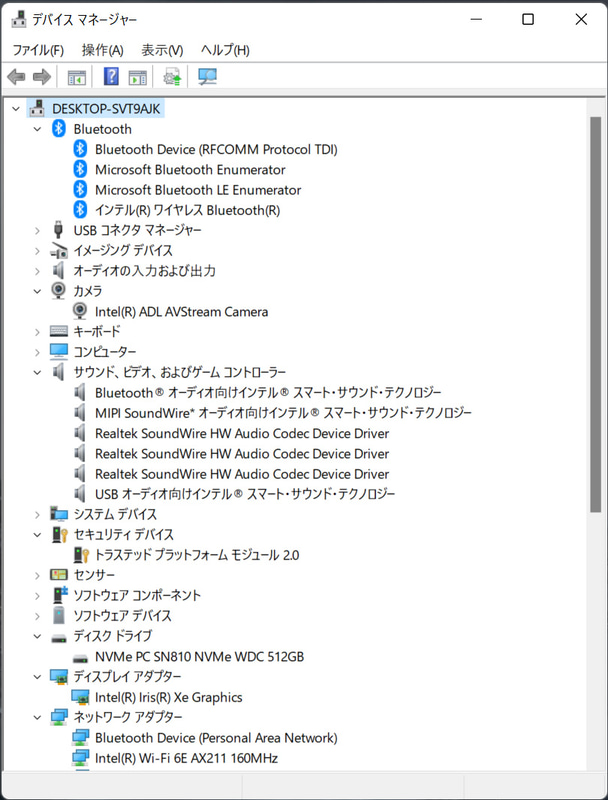Click the Device Manager title bar icon
608x800 pixels.
[19, 19]
